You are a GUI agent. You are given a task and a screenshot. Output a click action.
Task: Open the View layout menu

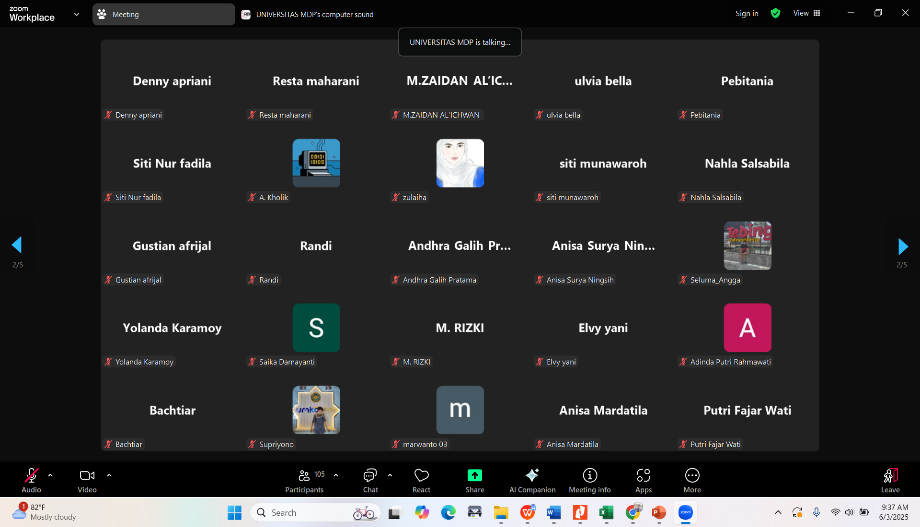(807, 13)
